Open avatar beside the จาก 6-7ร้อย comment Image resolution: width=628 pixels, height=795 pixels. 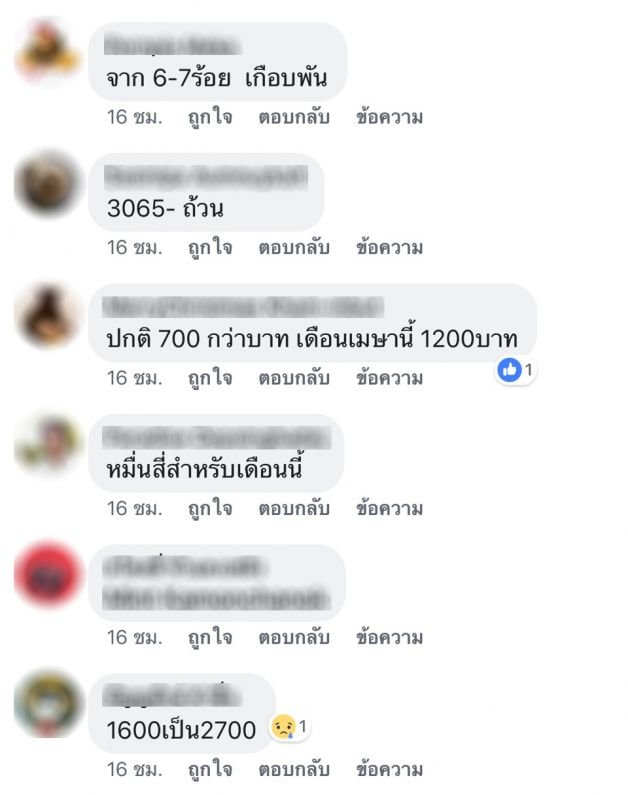tap(48, 53)
